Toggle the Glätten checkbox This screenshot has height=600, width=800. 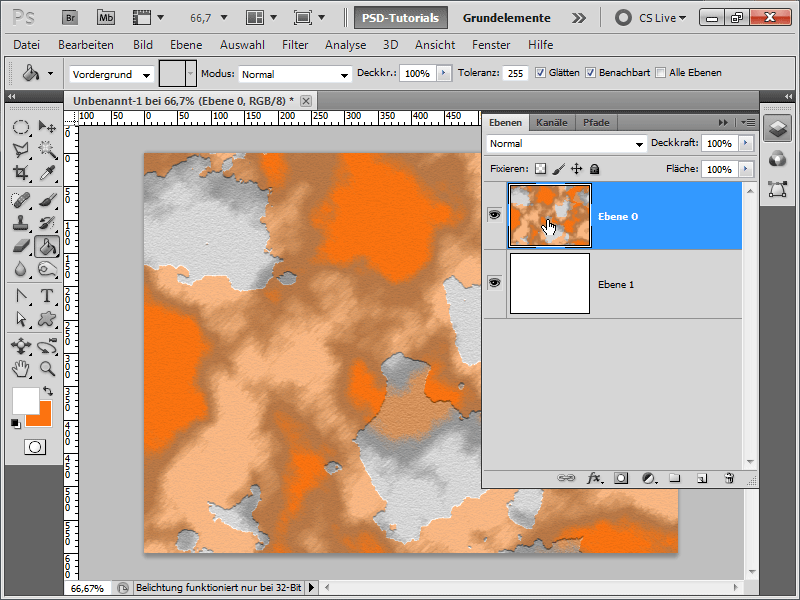[x=540, y=73]
